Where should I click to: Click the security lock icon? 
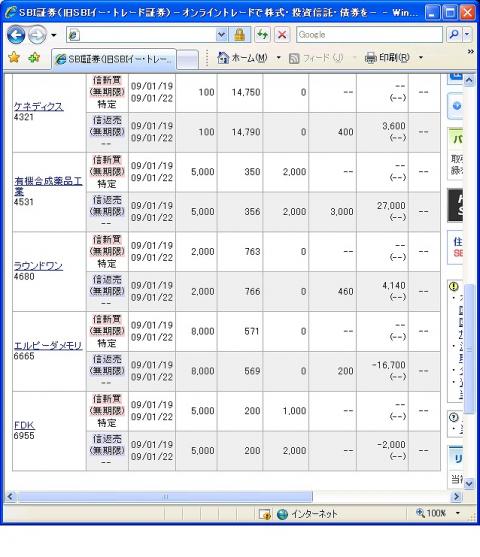[x=240, y=35]
